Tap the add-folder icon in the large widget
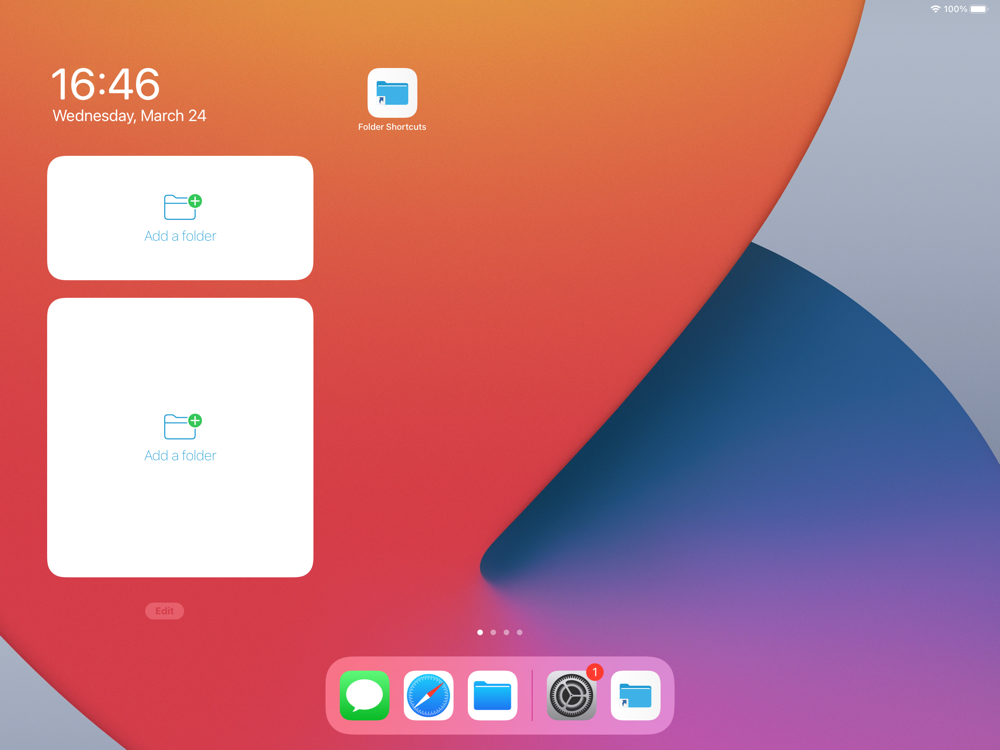Screen dimensions: 1000x750 point(182,426)
